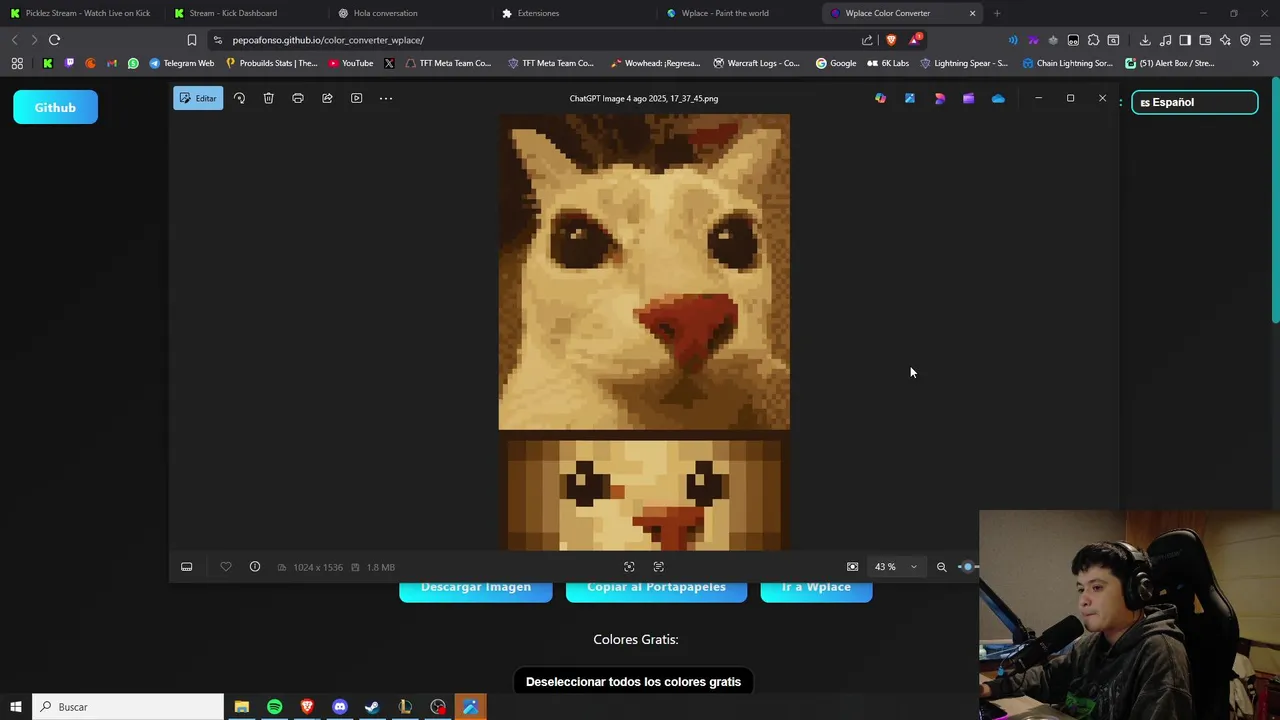This screenshot has width=1280, height=720.
Task: Open Brave Wallet icon
Action: click(1205, 40)
